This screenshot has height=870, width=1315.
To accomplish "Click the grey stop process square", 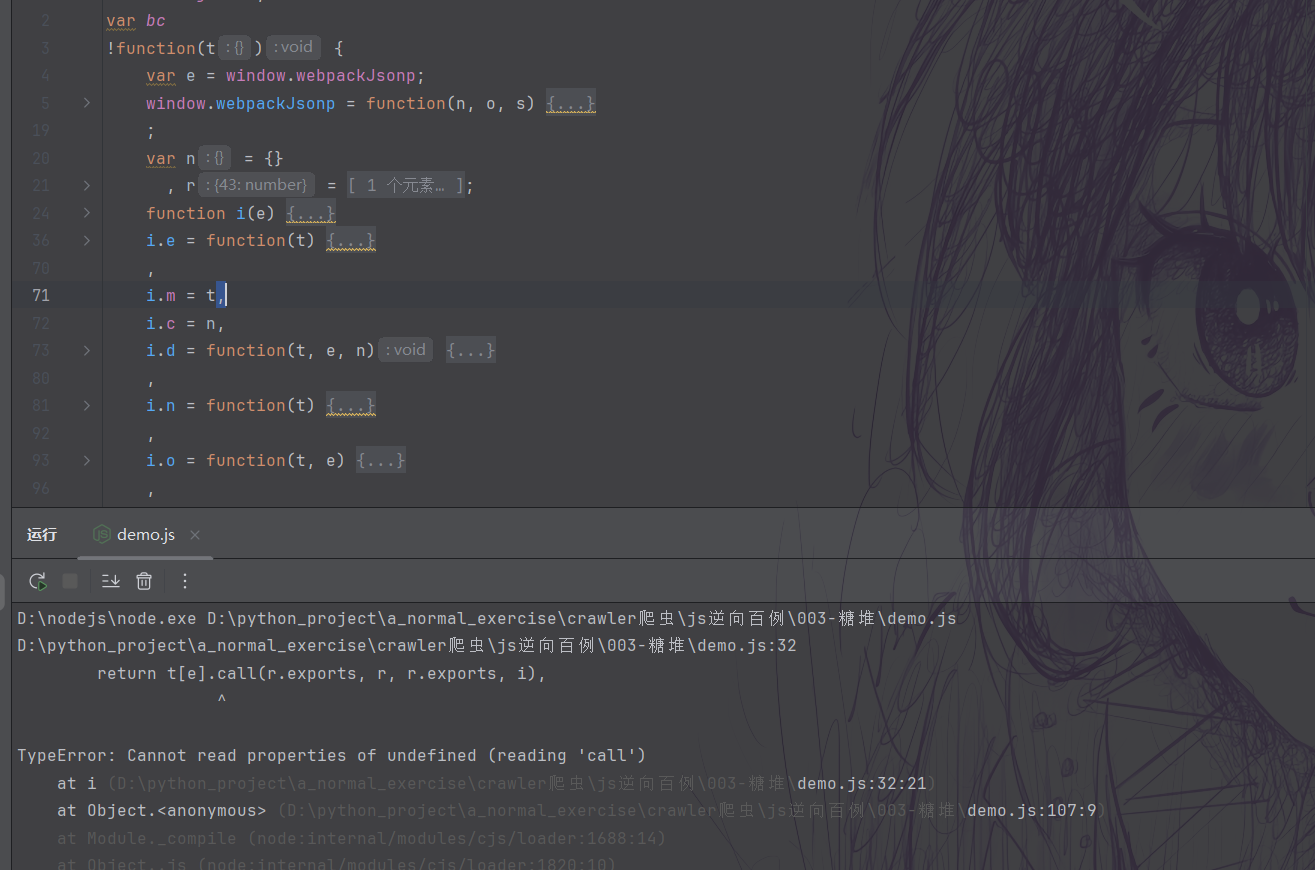I will [70, 581].
